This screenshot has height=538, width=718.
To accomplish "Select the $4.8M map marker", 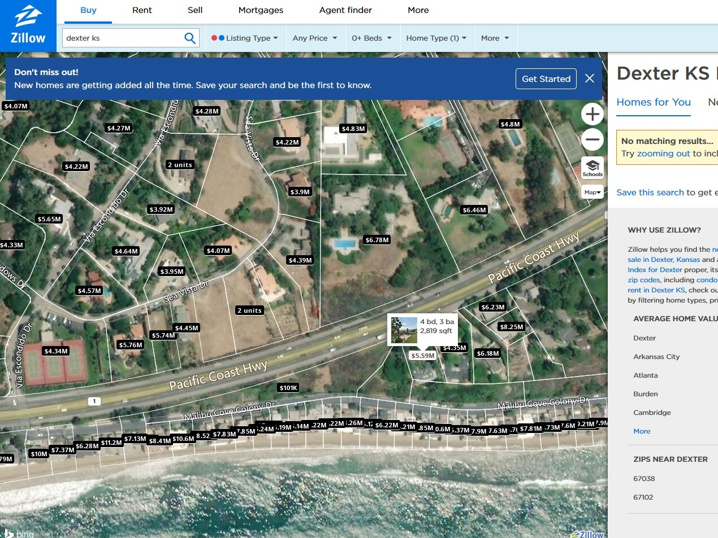I will (x=510, y=124).
